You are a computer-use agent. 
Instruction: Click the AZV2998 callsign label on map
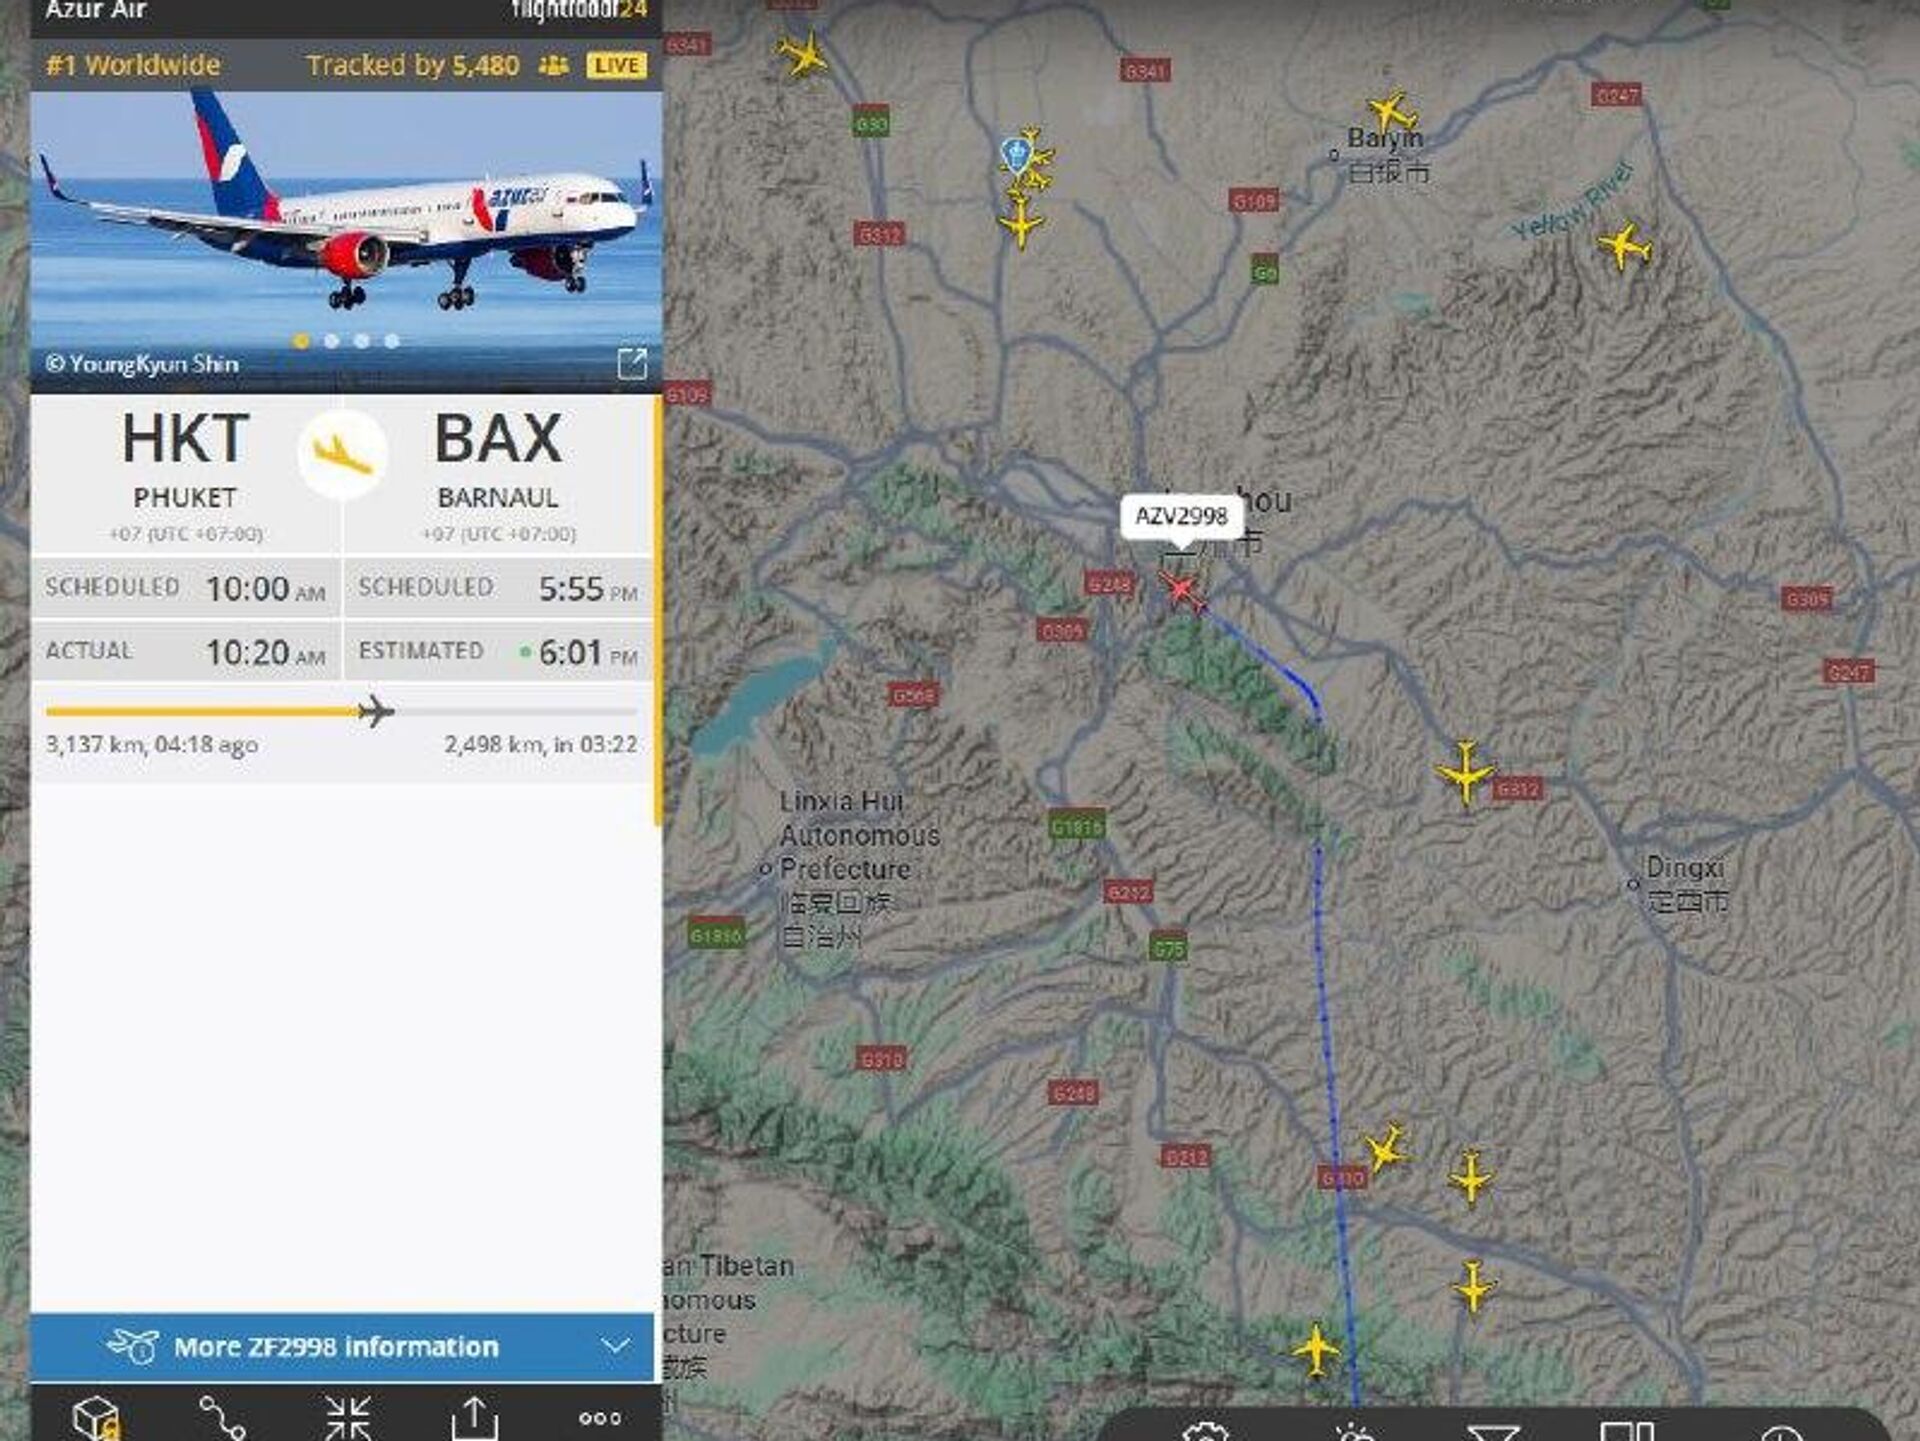pos(1181,516)
